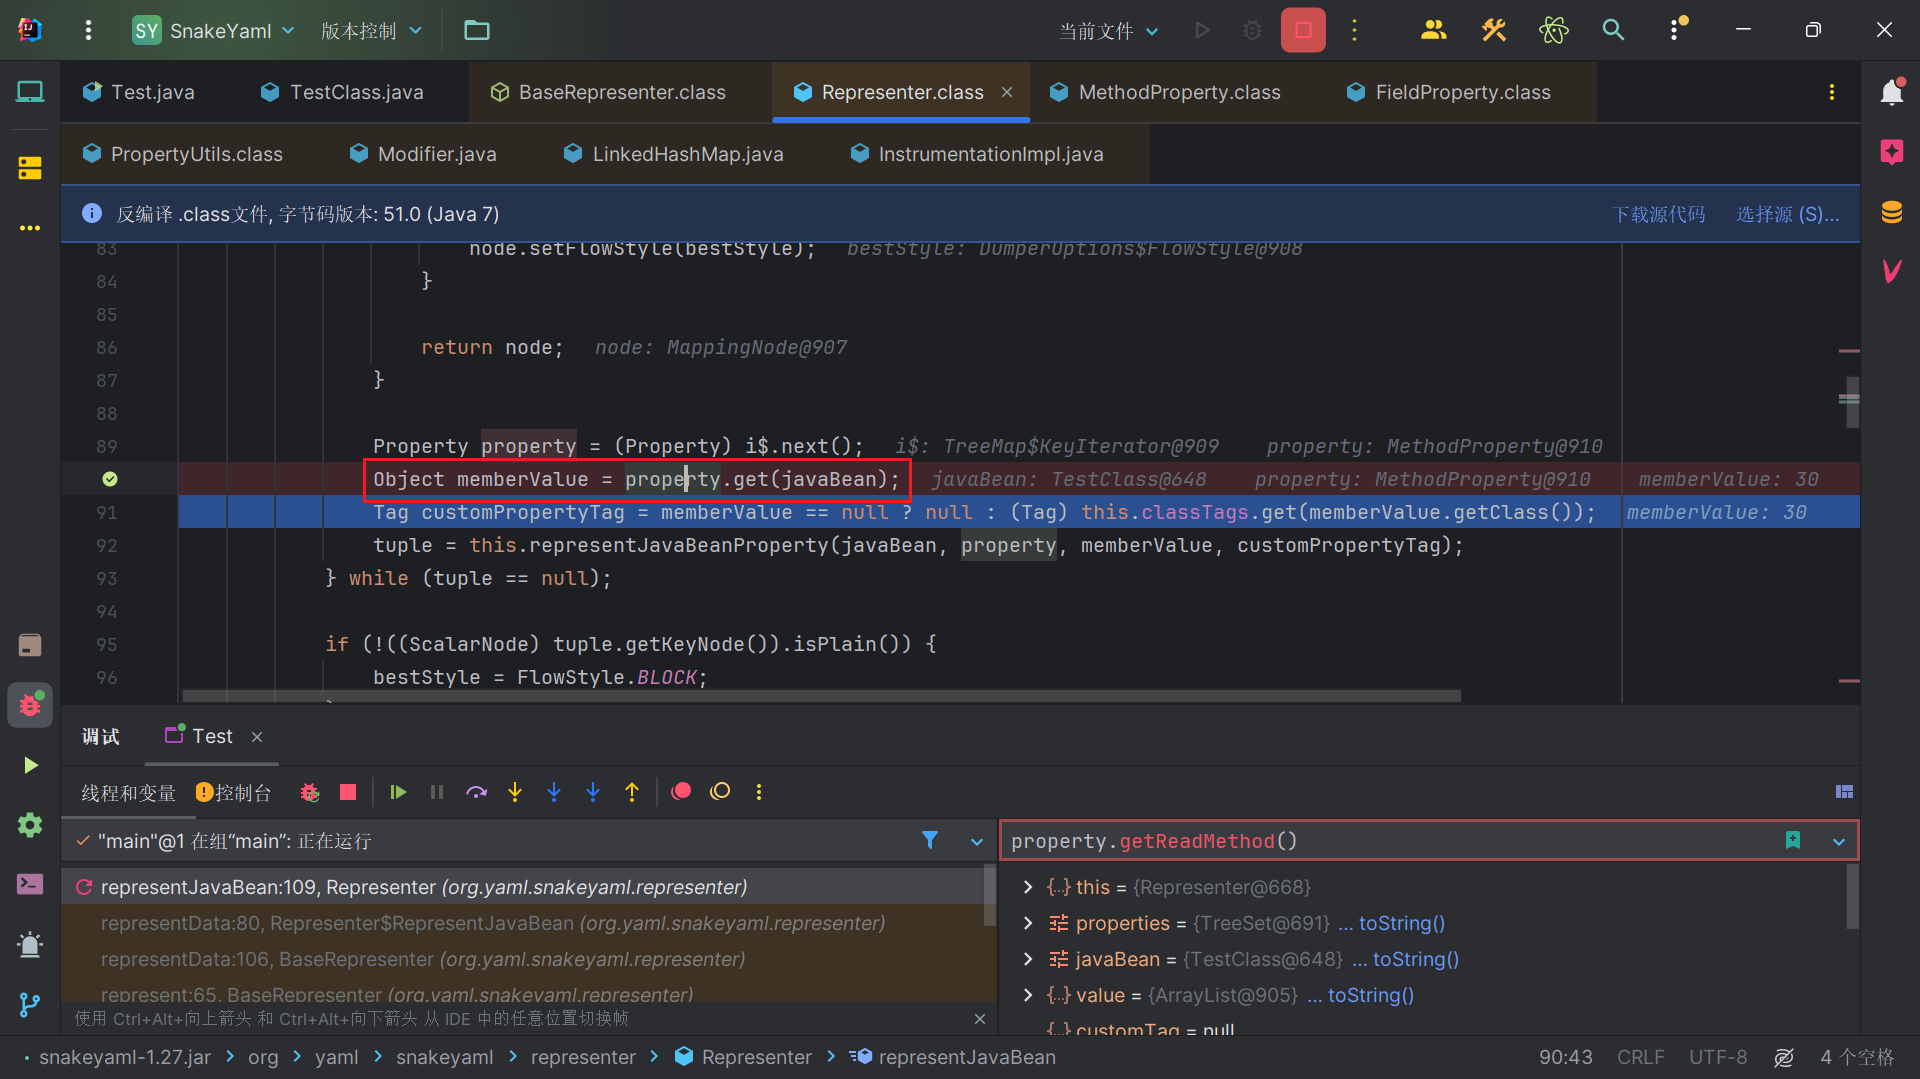Open PropertyUtils.class tab
Image resolution: width=1920 pixels, height=1079 pixels.
click(x=183, y=154)
